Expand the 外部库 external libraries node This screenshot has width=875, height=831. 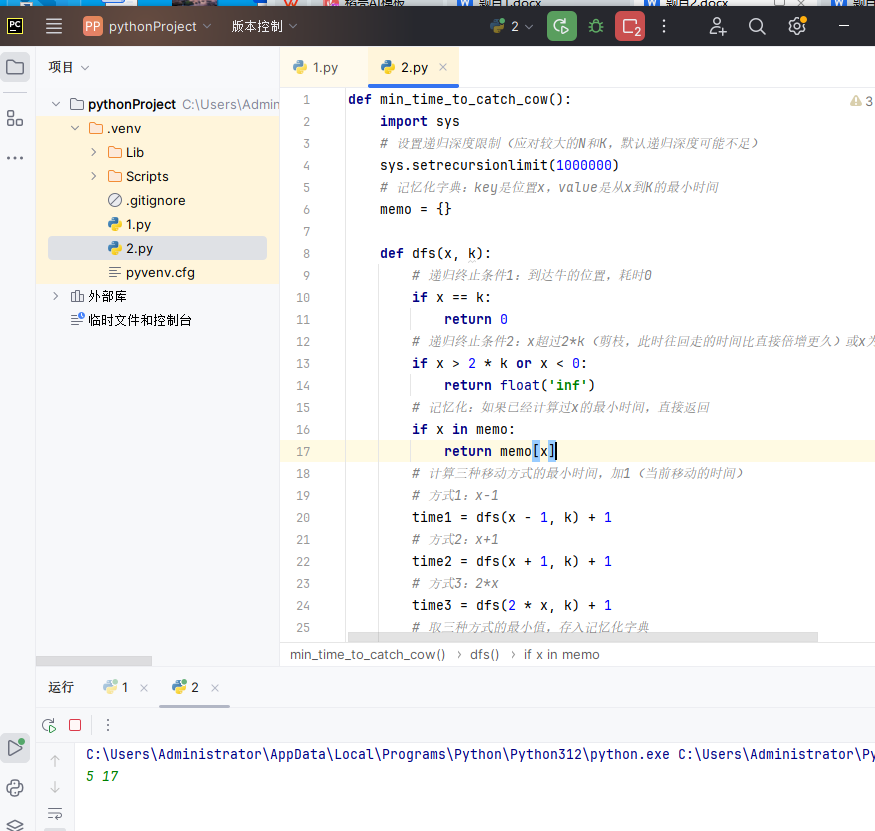tap(56, 296)
